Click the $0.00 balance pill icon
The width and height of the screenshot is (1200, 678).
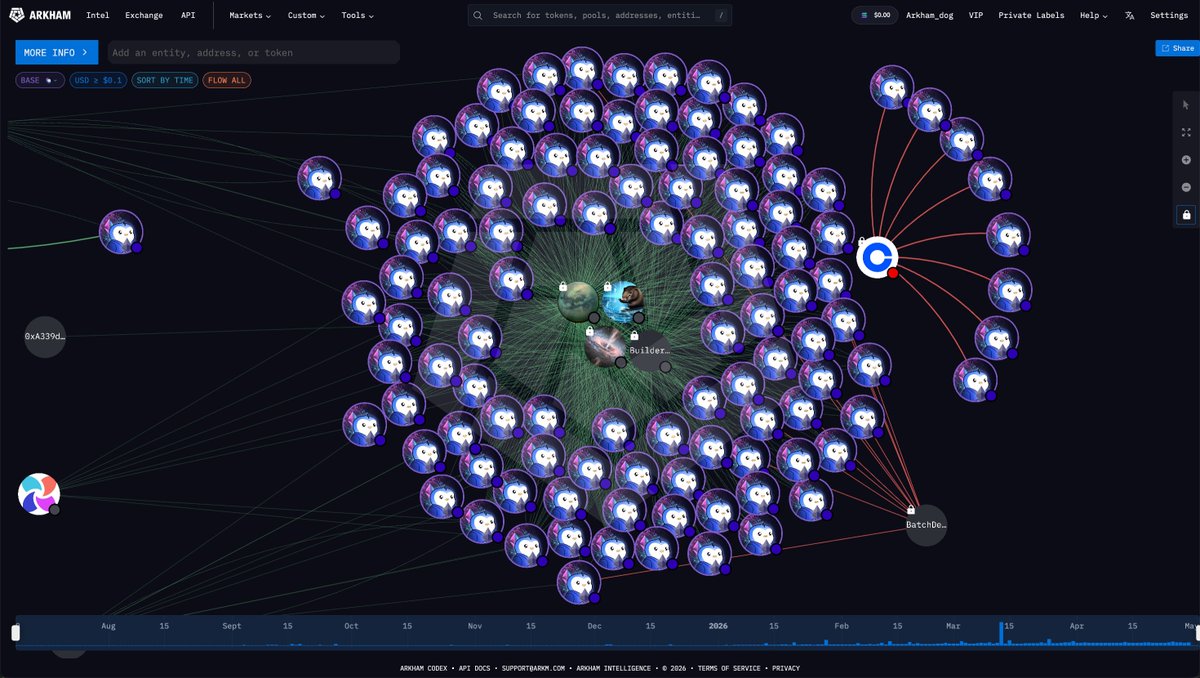click(865, 16)
